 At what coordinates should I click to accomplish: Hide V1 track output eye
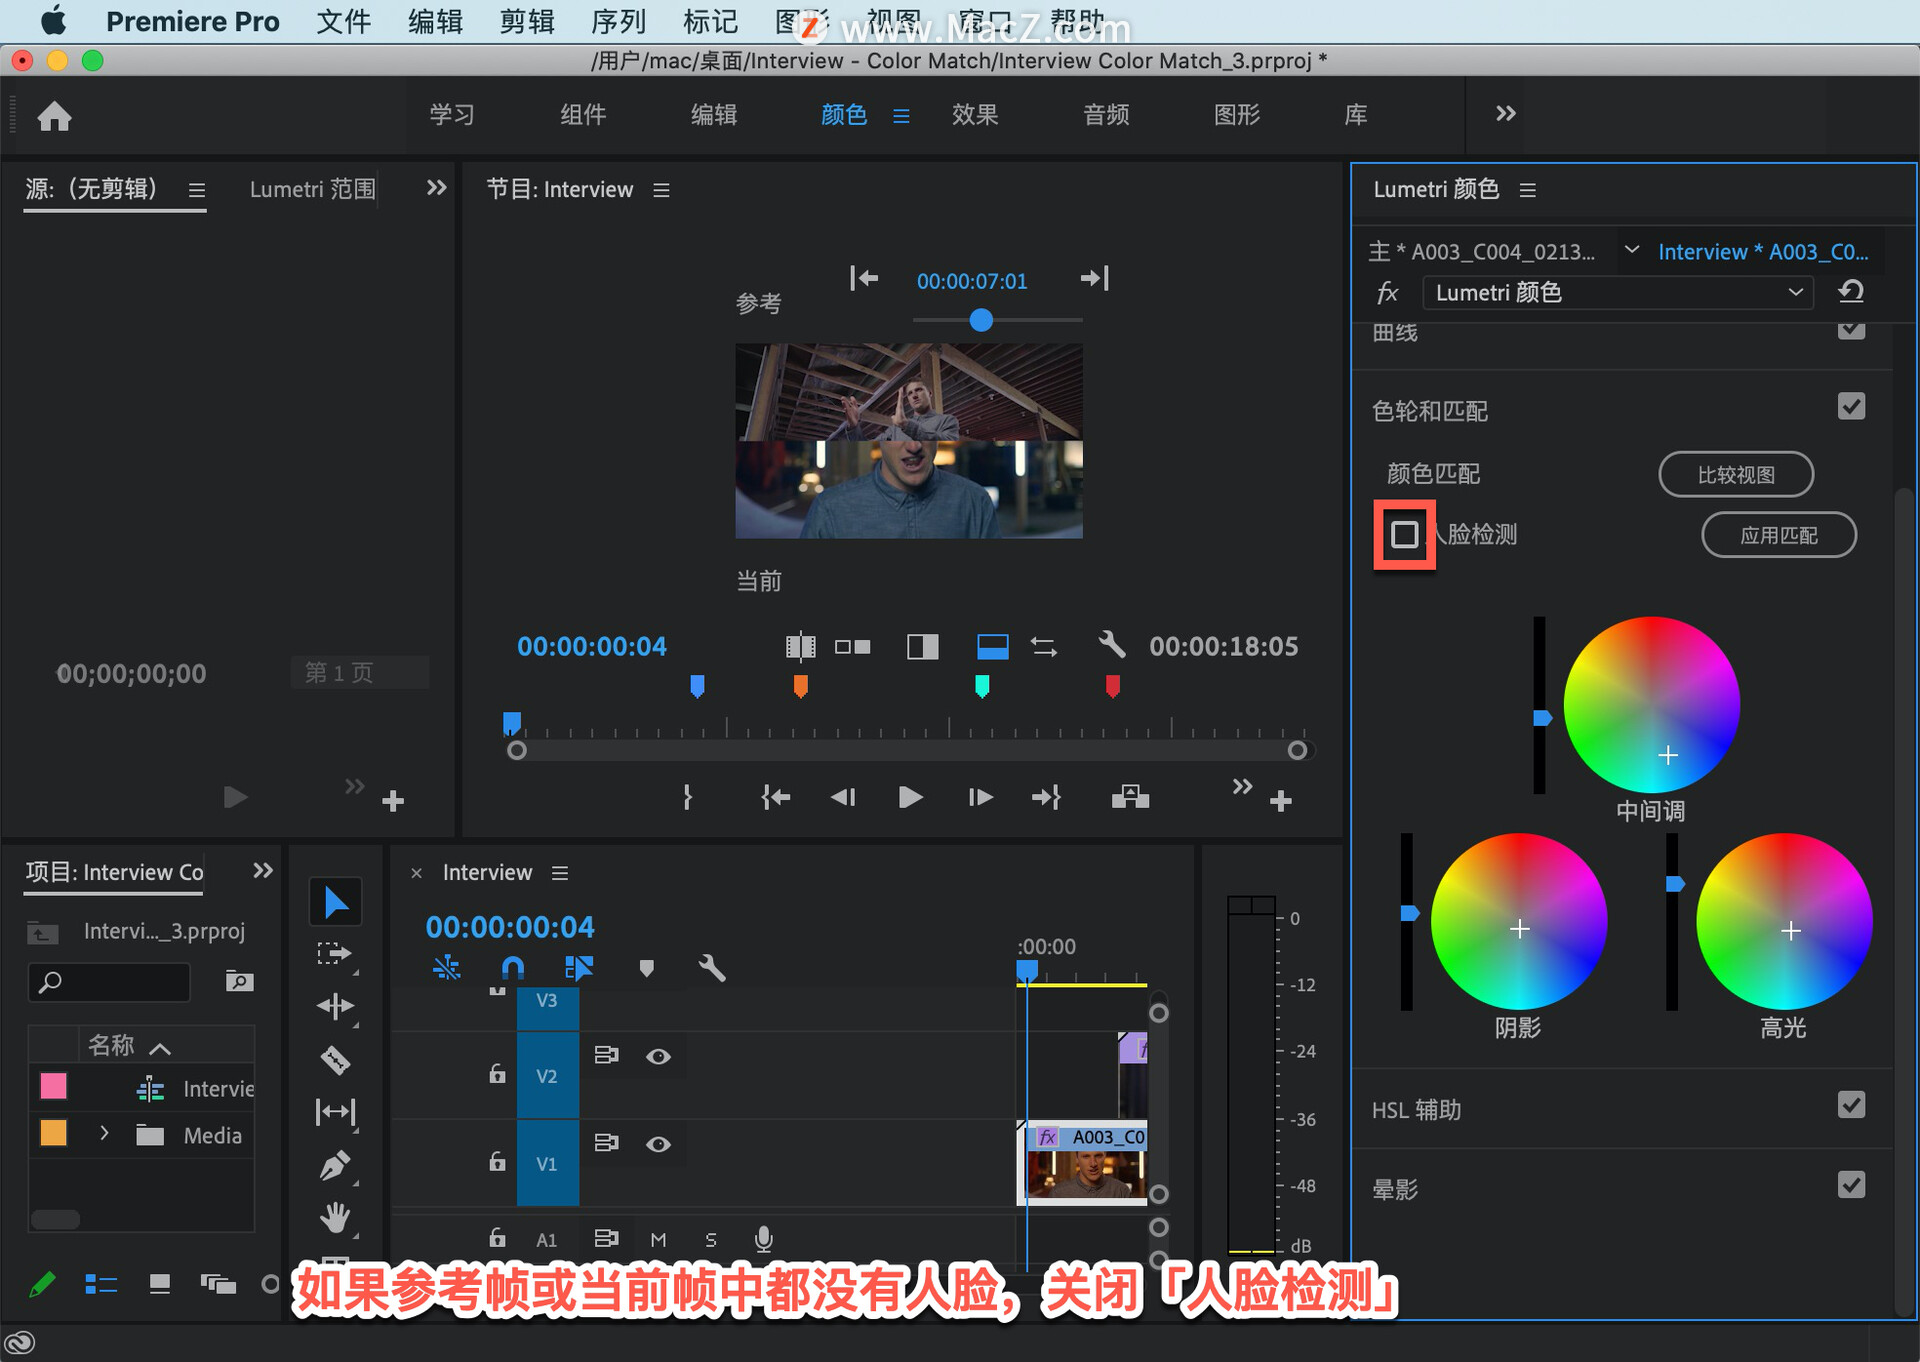658,1144
